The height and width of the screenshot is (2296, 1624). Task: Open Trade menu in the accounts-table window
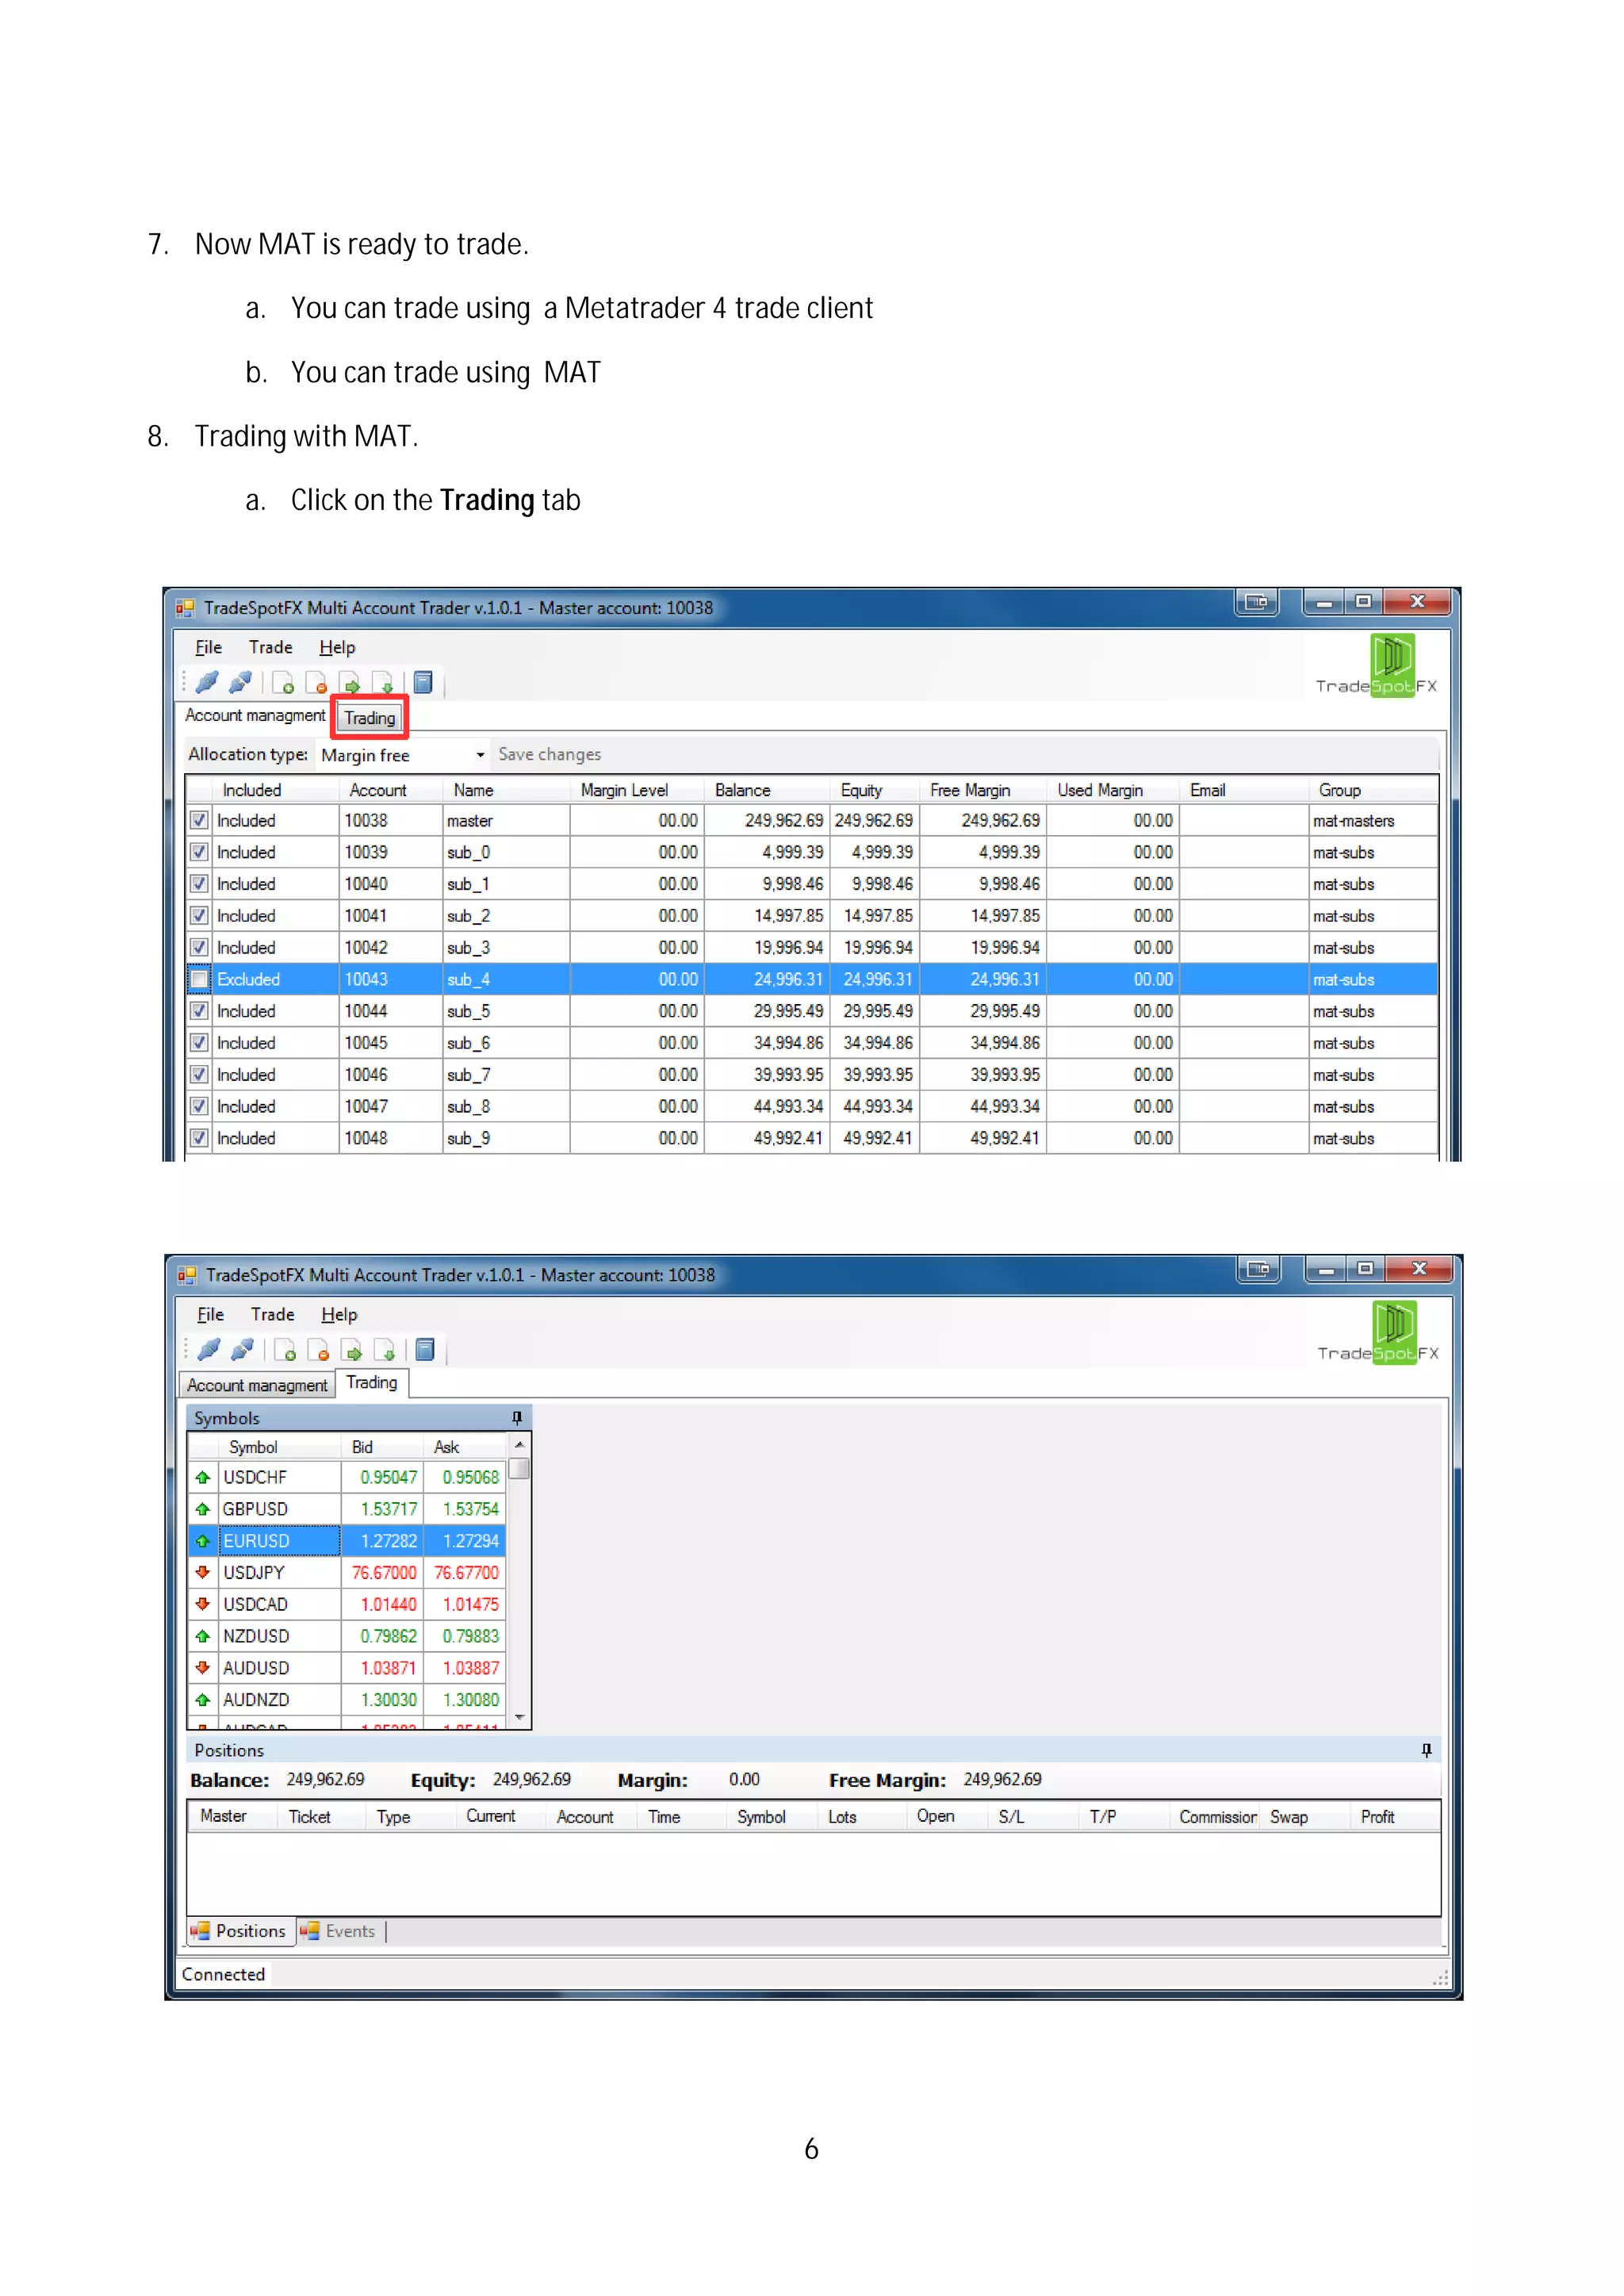271,648
